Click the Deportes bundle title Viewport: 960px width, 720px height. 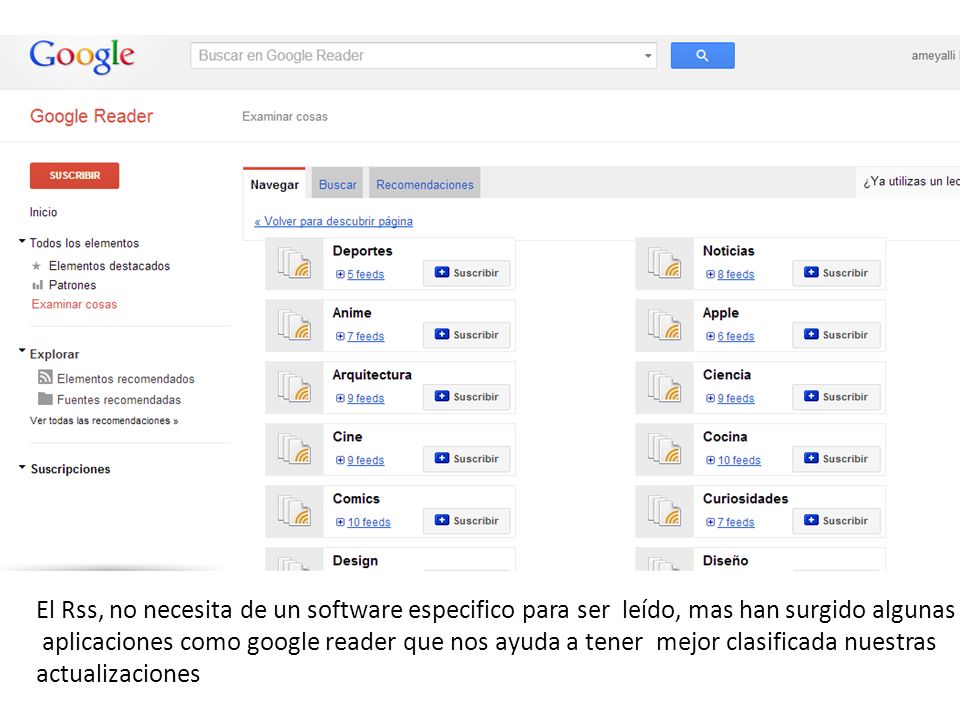point(362,251)
